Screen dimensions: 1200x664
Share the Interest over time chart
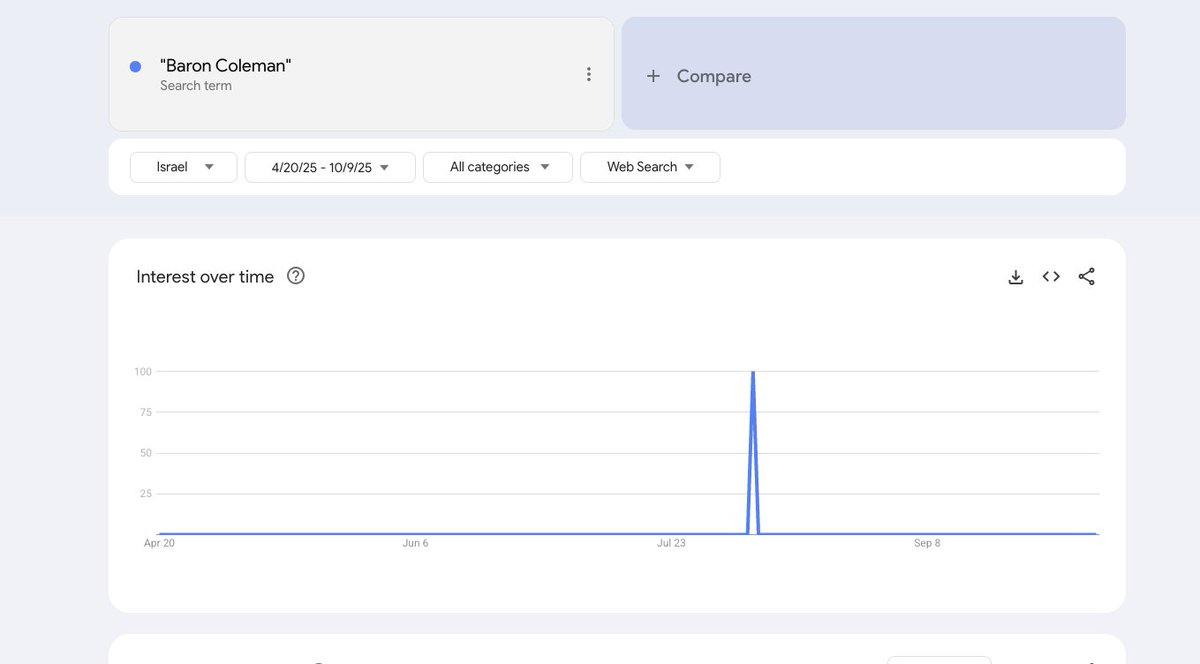pos(1087,277)
